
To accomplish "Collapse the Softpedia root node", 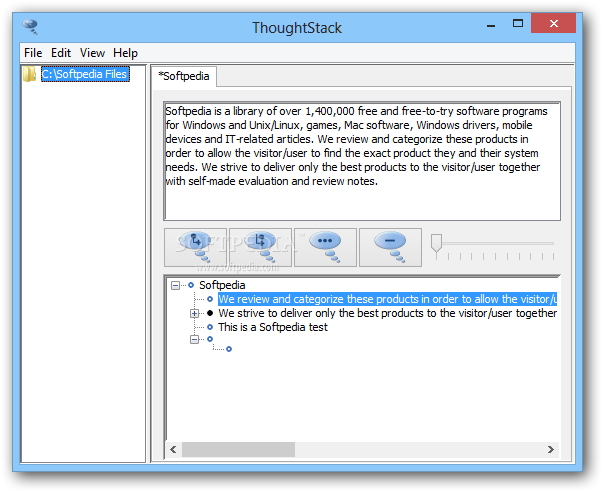I will (175, 285).
